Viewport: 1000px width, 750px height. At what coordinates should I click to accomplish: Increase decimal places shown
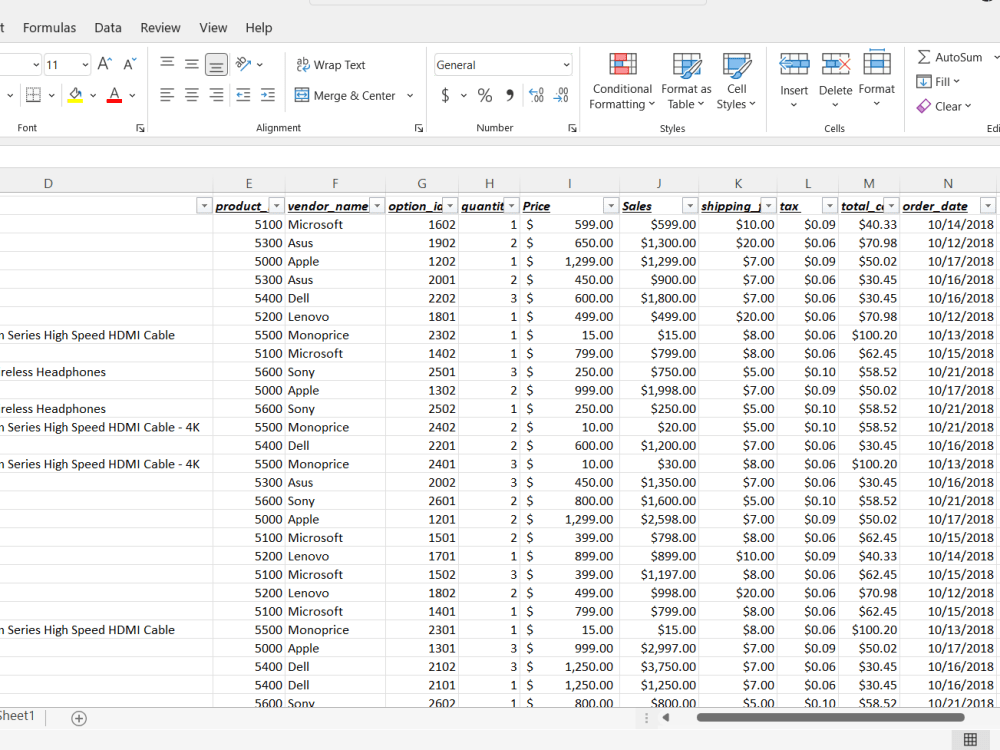click(536, 96)
